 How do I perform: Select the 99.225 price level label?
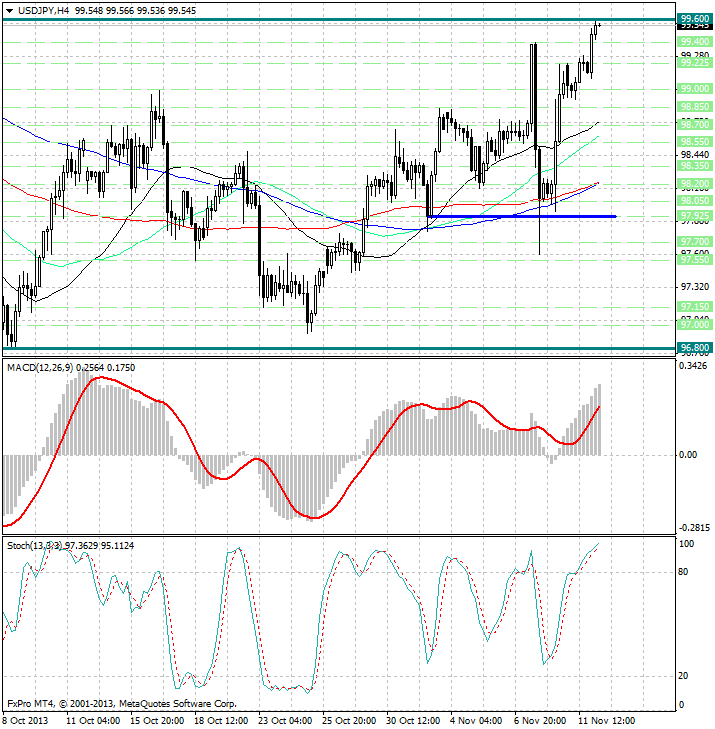[x=695, y=63]
